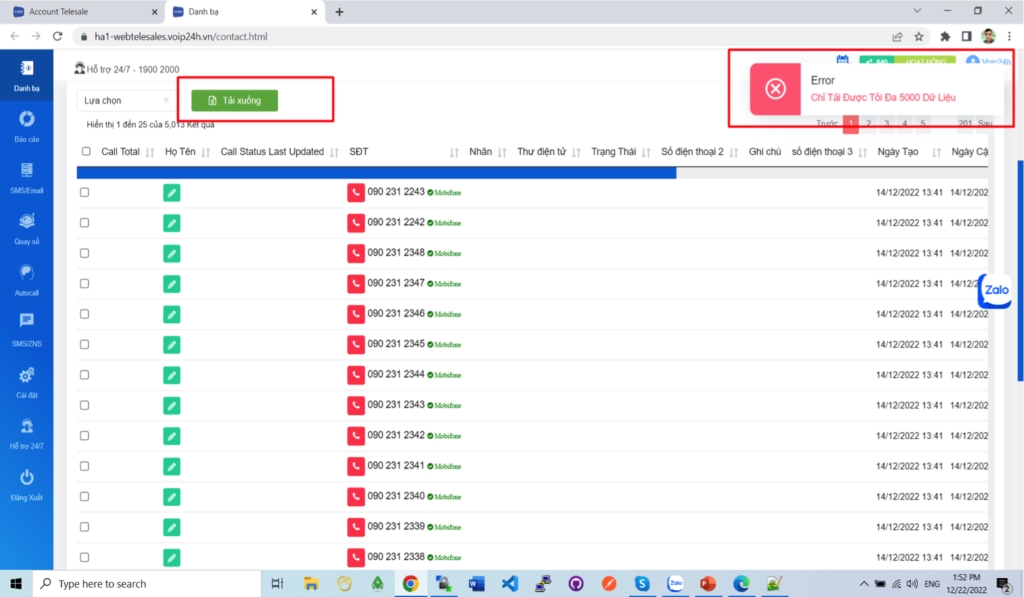
Task: Expand the Lựa chọn dropdown
Action: [x=126, y=101]
